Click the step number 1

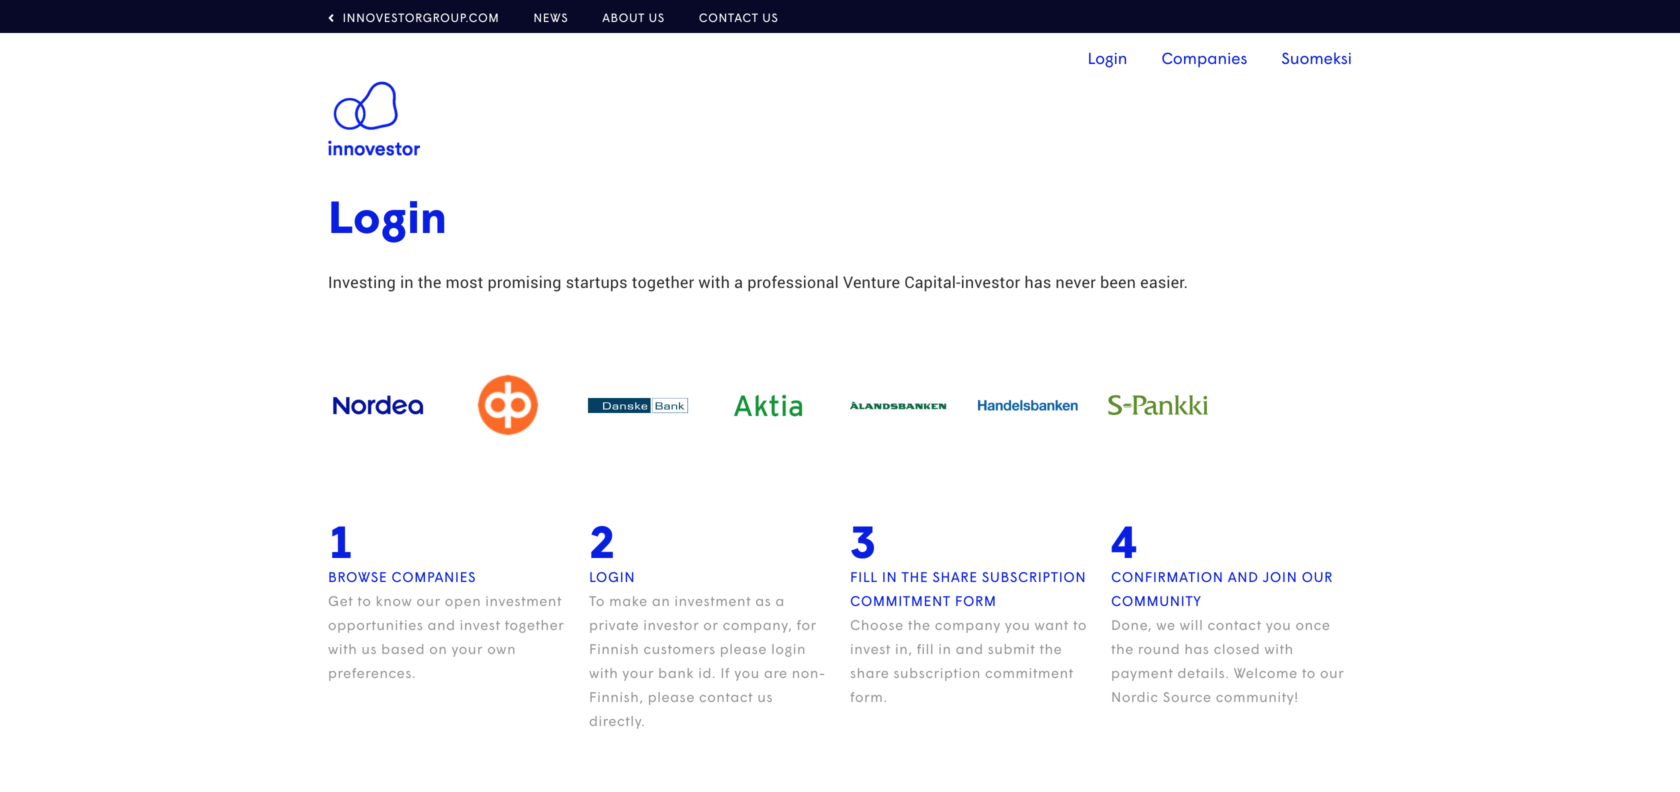[340, 543]
